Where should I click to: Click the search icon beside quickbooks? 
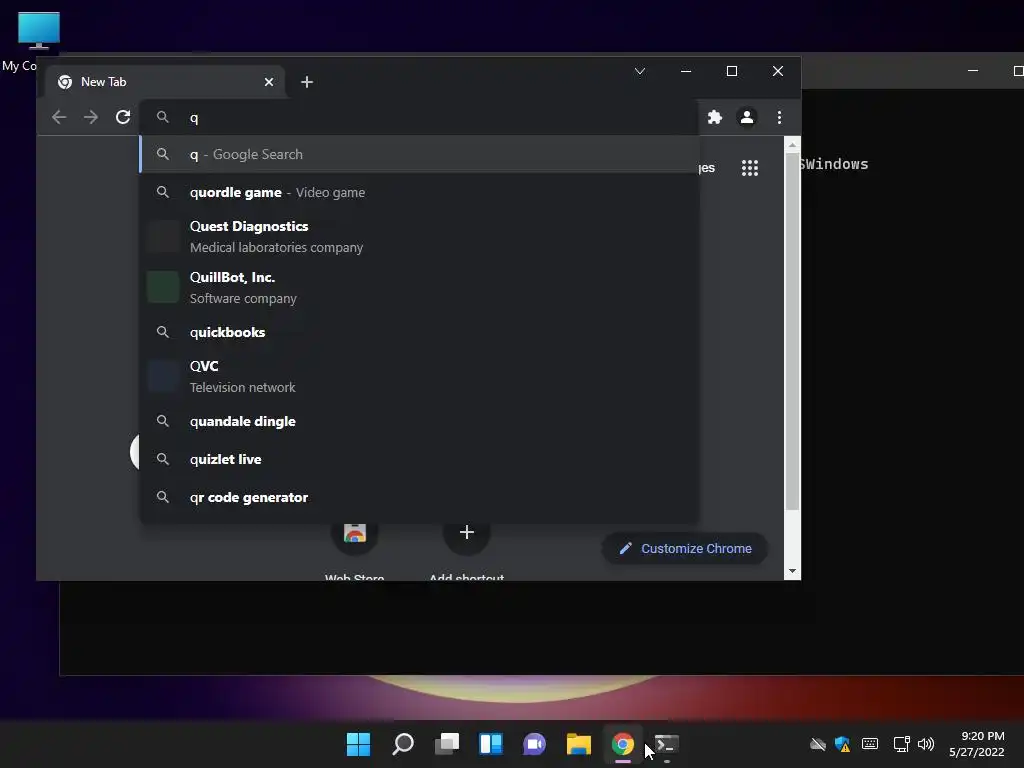(x=163, y=332)
